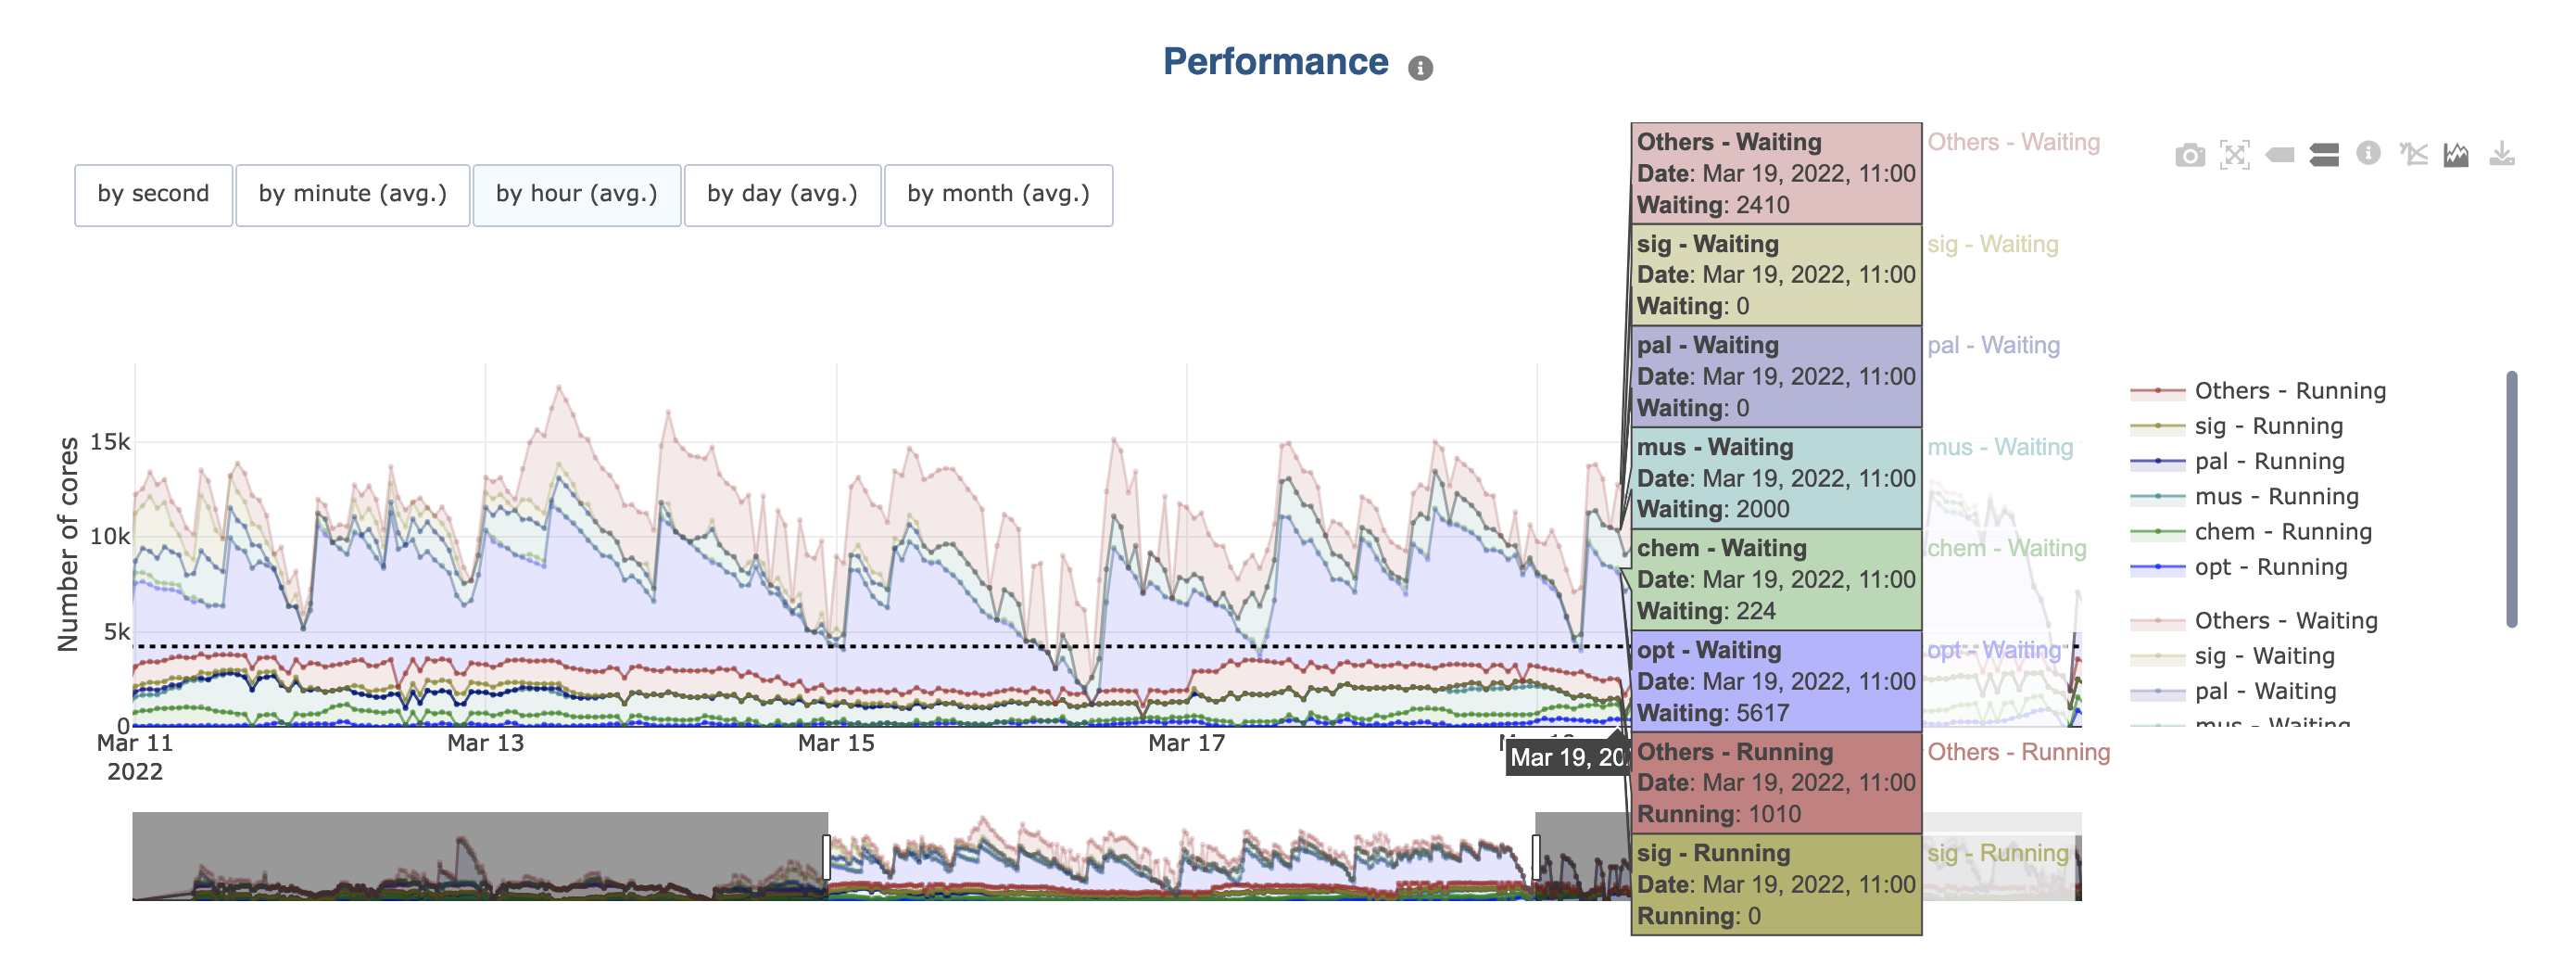Hide the 'chem - Running' trace

2282,532
